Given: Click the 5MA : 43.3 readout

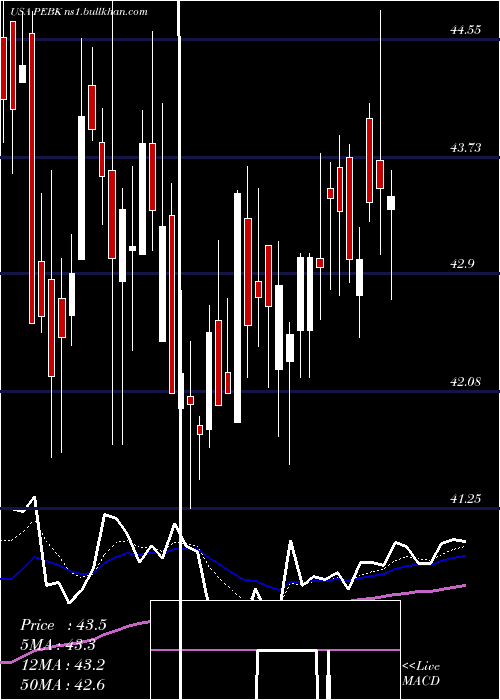Looking at the screenshot, I should tap(59, 645).
